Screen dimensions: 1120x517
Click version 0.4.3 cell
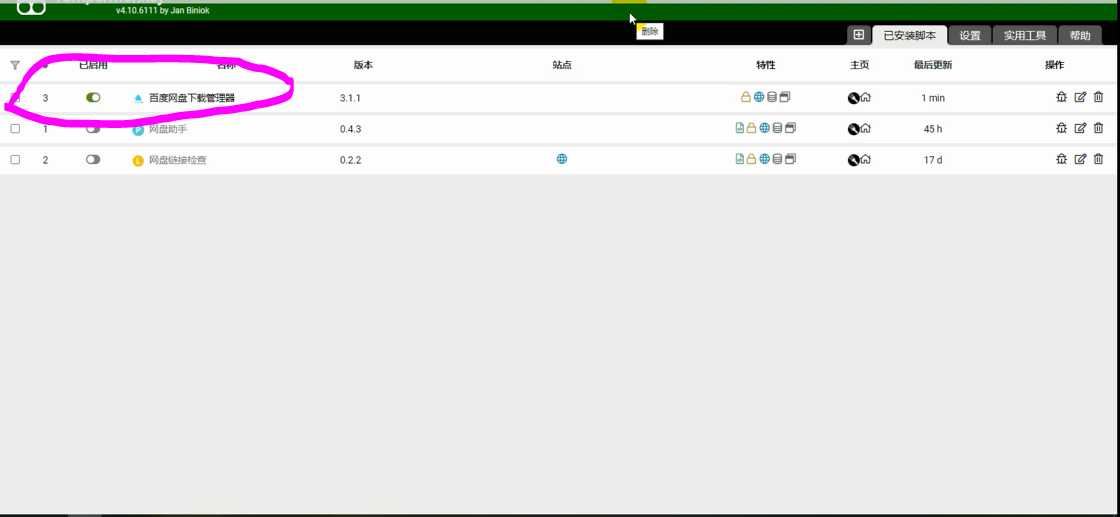(x=350, y=129)
